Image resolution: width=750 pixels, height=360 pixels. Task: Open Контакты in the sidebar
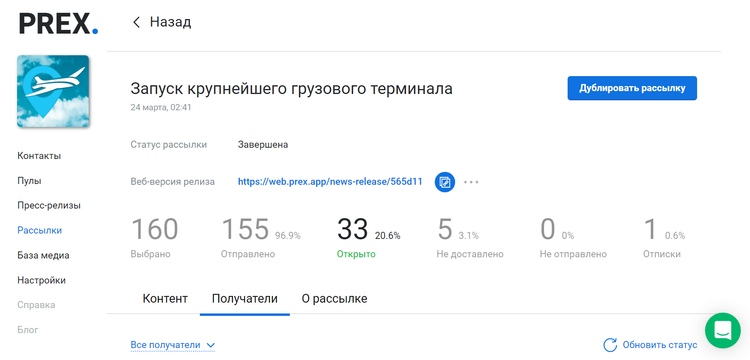coord(39,156)
